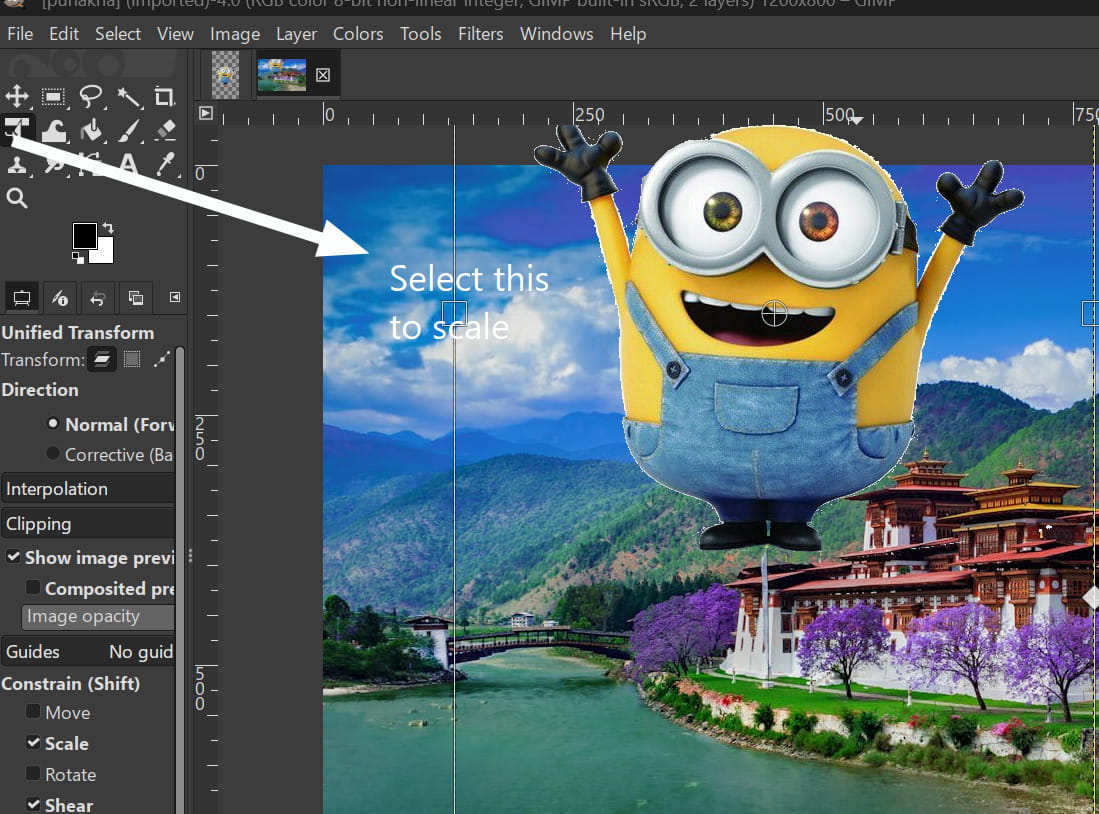Image resolution: width=1099 pixels, height=814 pixels.
Task: Select the Rectangle Select tool
Action: pyautogui.click(x=54, y=96)
